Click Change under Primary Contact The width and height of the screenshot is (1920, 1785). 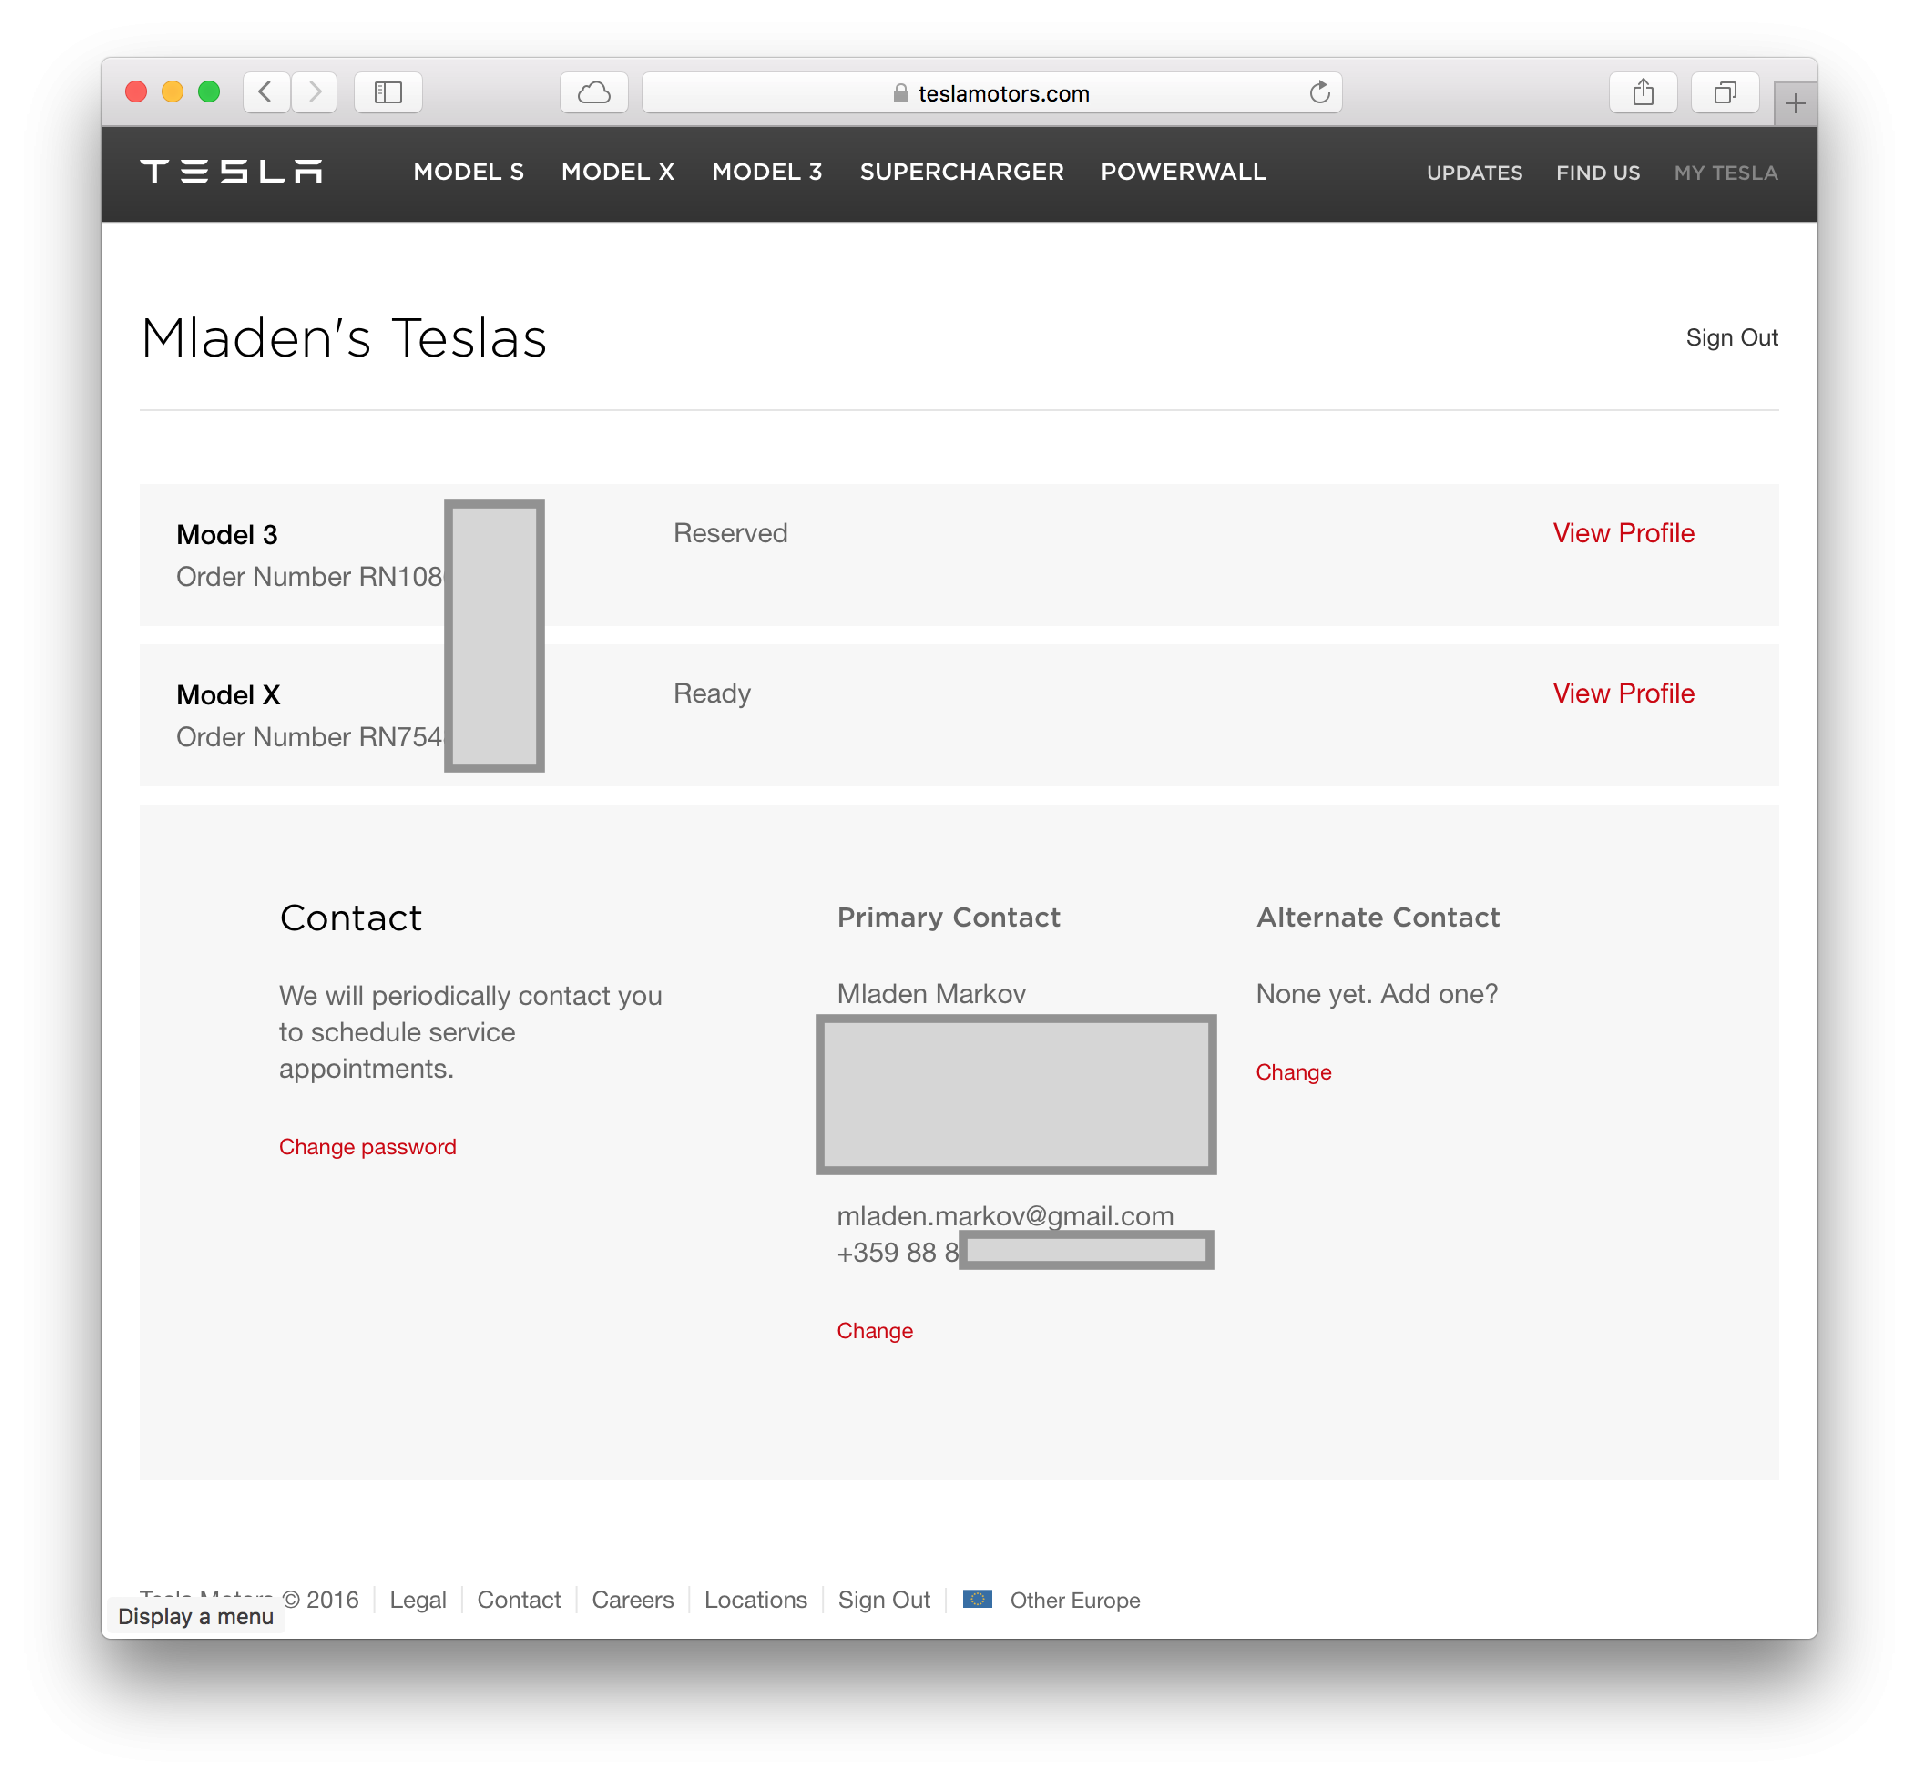pyautogui.click(x=875, y=1331)
